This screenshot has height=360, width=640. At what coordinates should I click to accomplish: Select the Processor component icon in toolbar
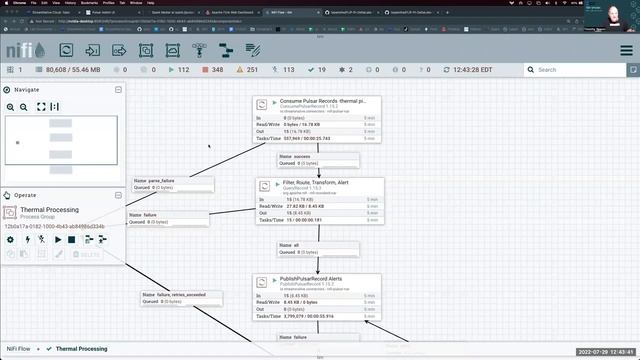pyautogui.click(x=66, y=50)
